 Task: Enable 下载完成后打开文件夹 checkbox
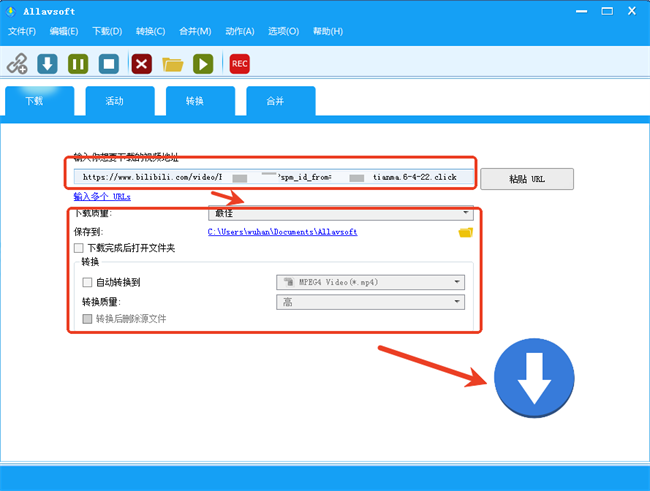(79, 247)
